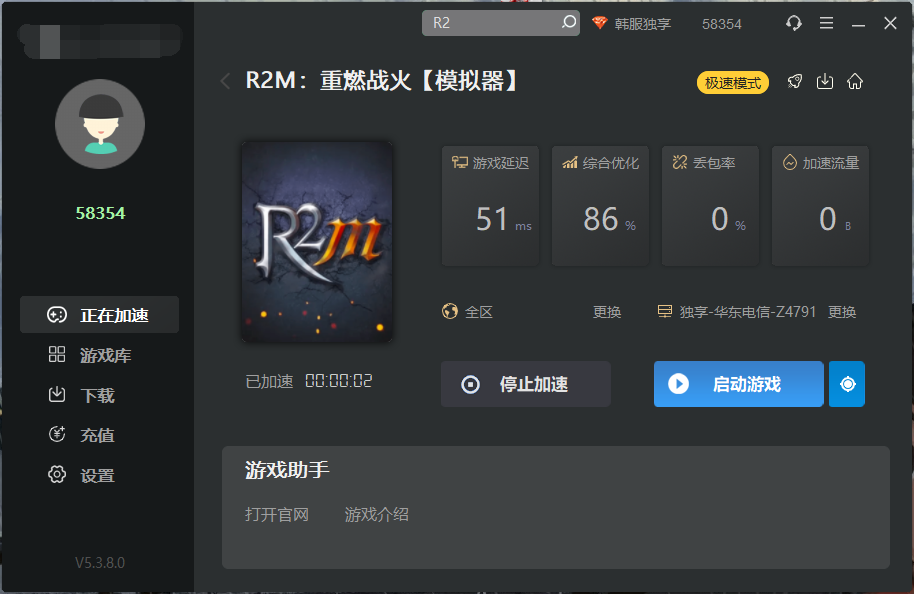Image resolution: width=914 pixels, height=594 pixels.
Task: Click the 全区 region label
Action: click(479, 312)
